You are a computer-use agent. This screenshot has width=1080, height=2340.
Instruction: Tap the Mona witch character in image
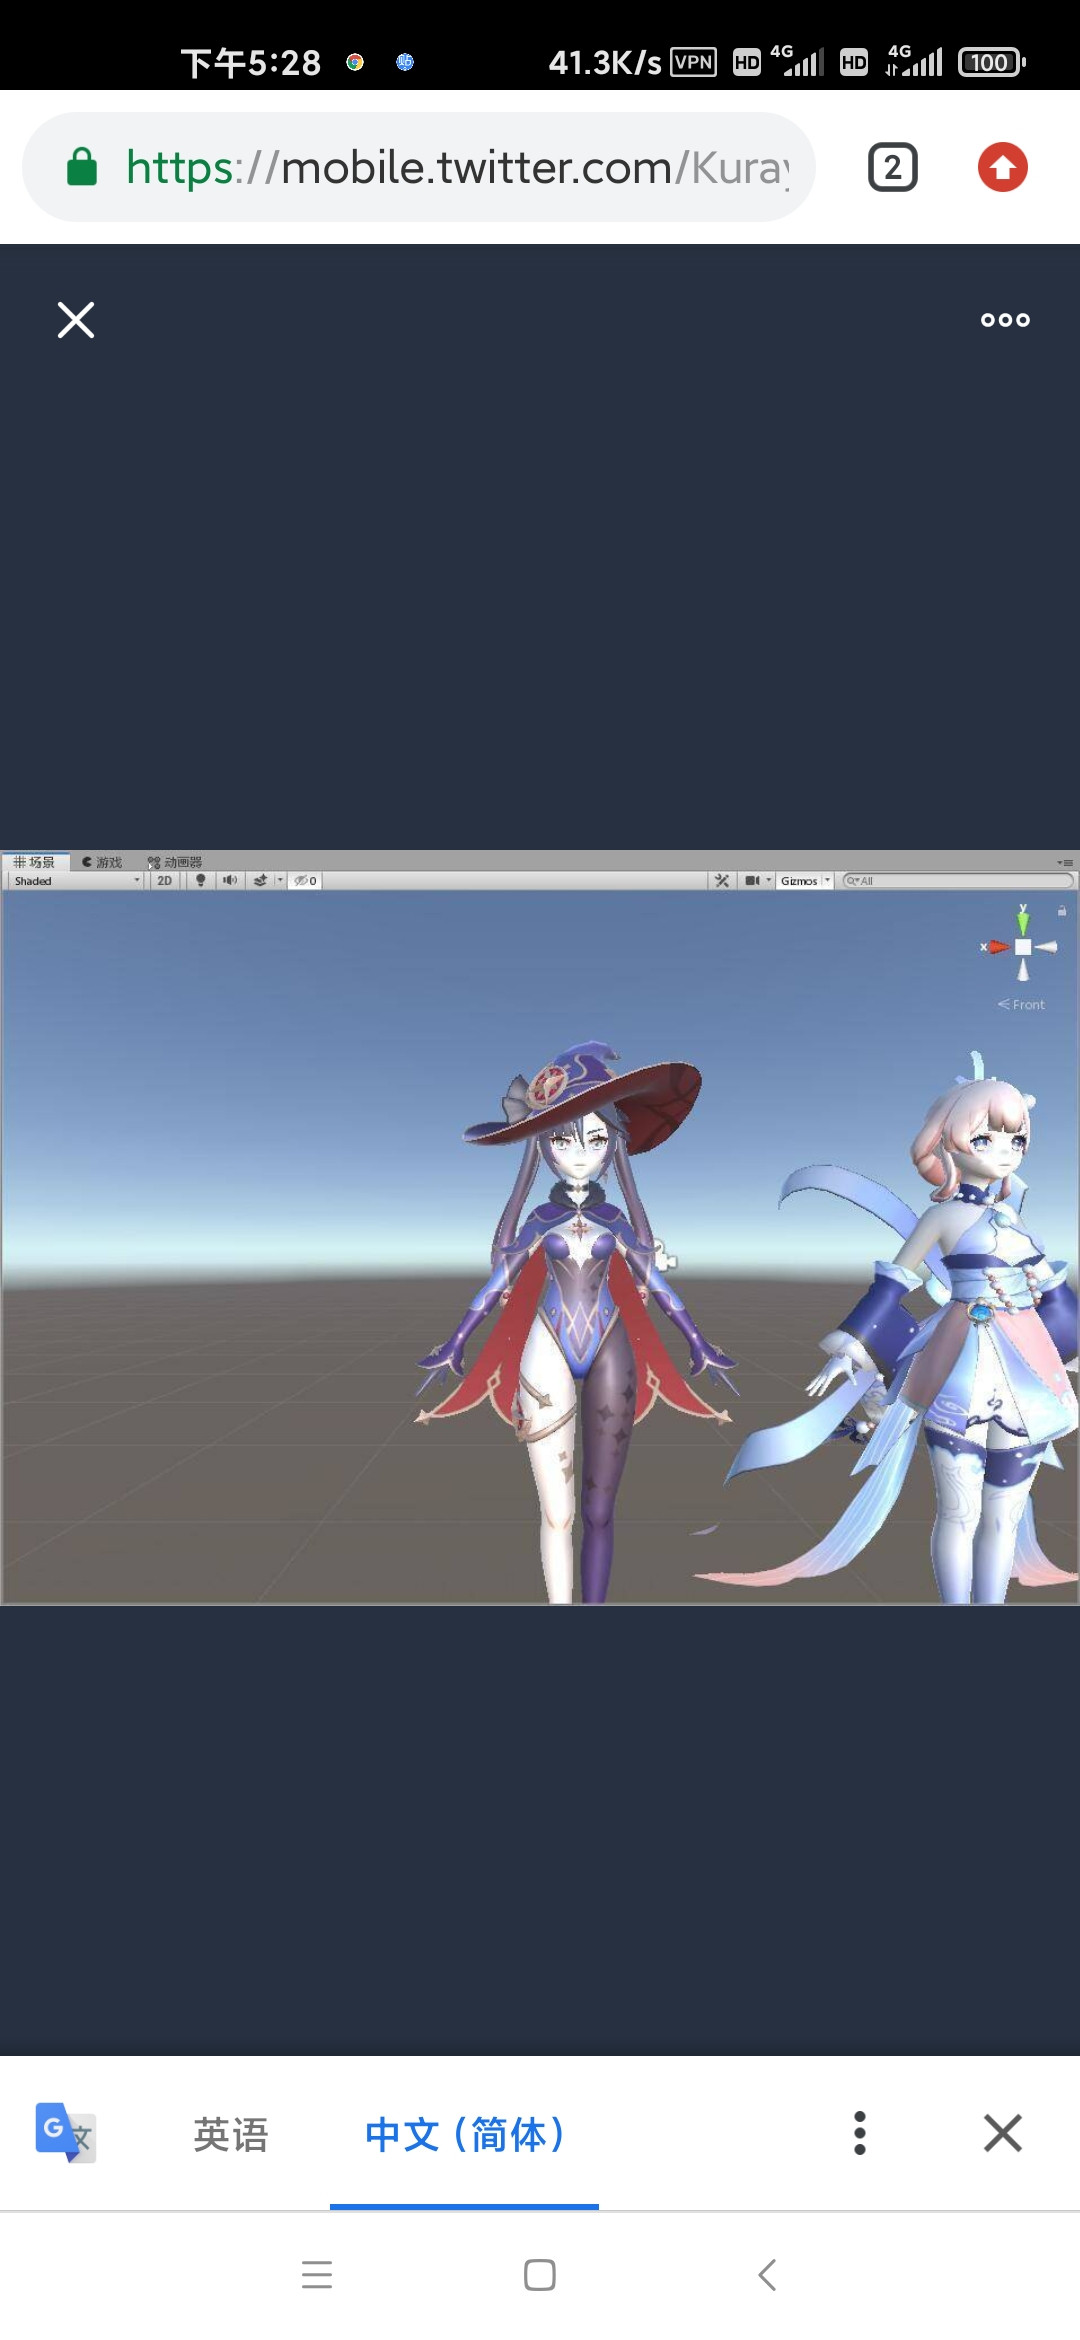coord(580,1320)
